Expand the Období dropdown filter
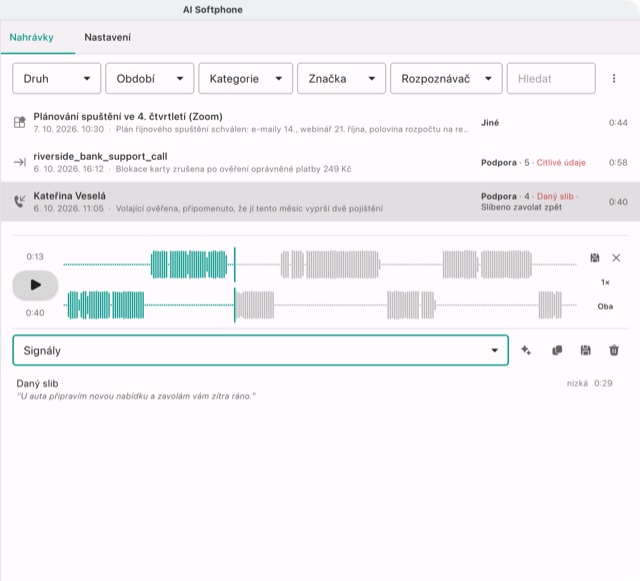640x581 pixels. 149,78
